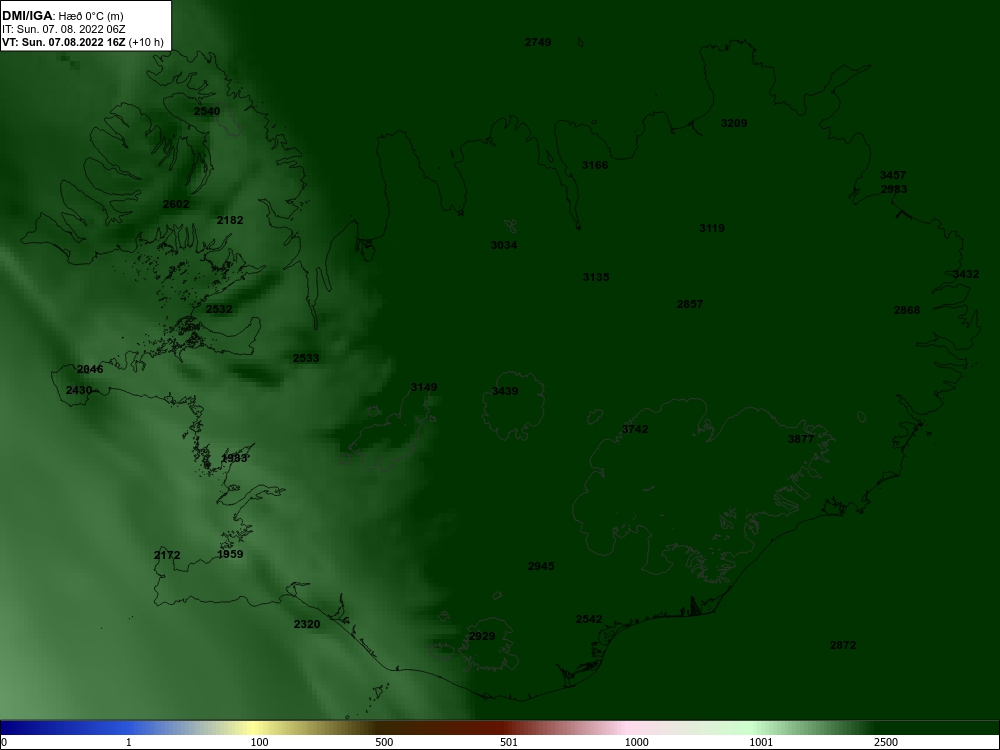Click the 2532 value near Breiðafjörður islands

[x=219, y=309]
